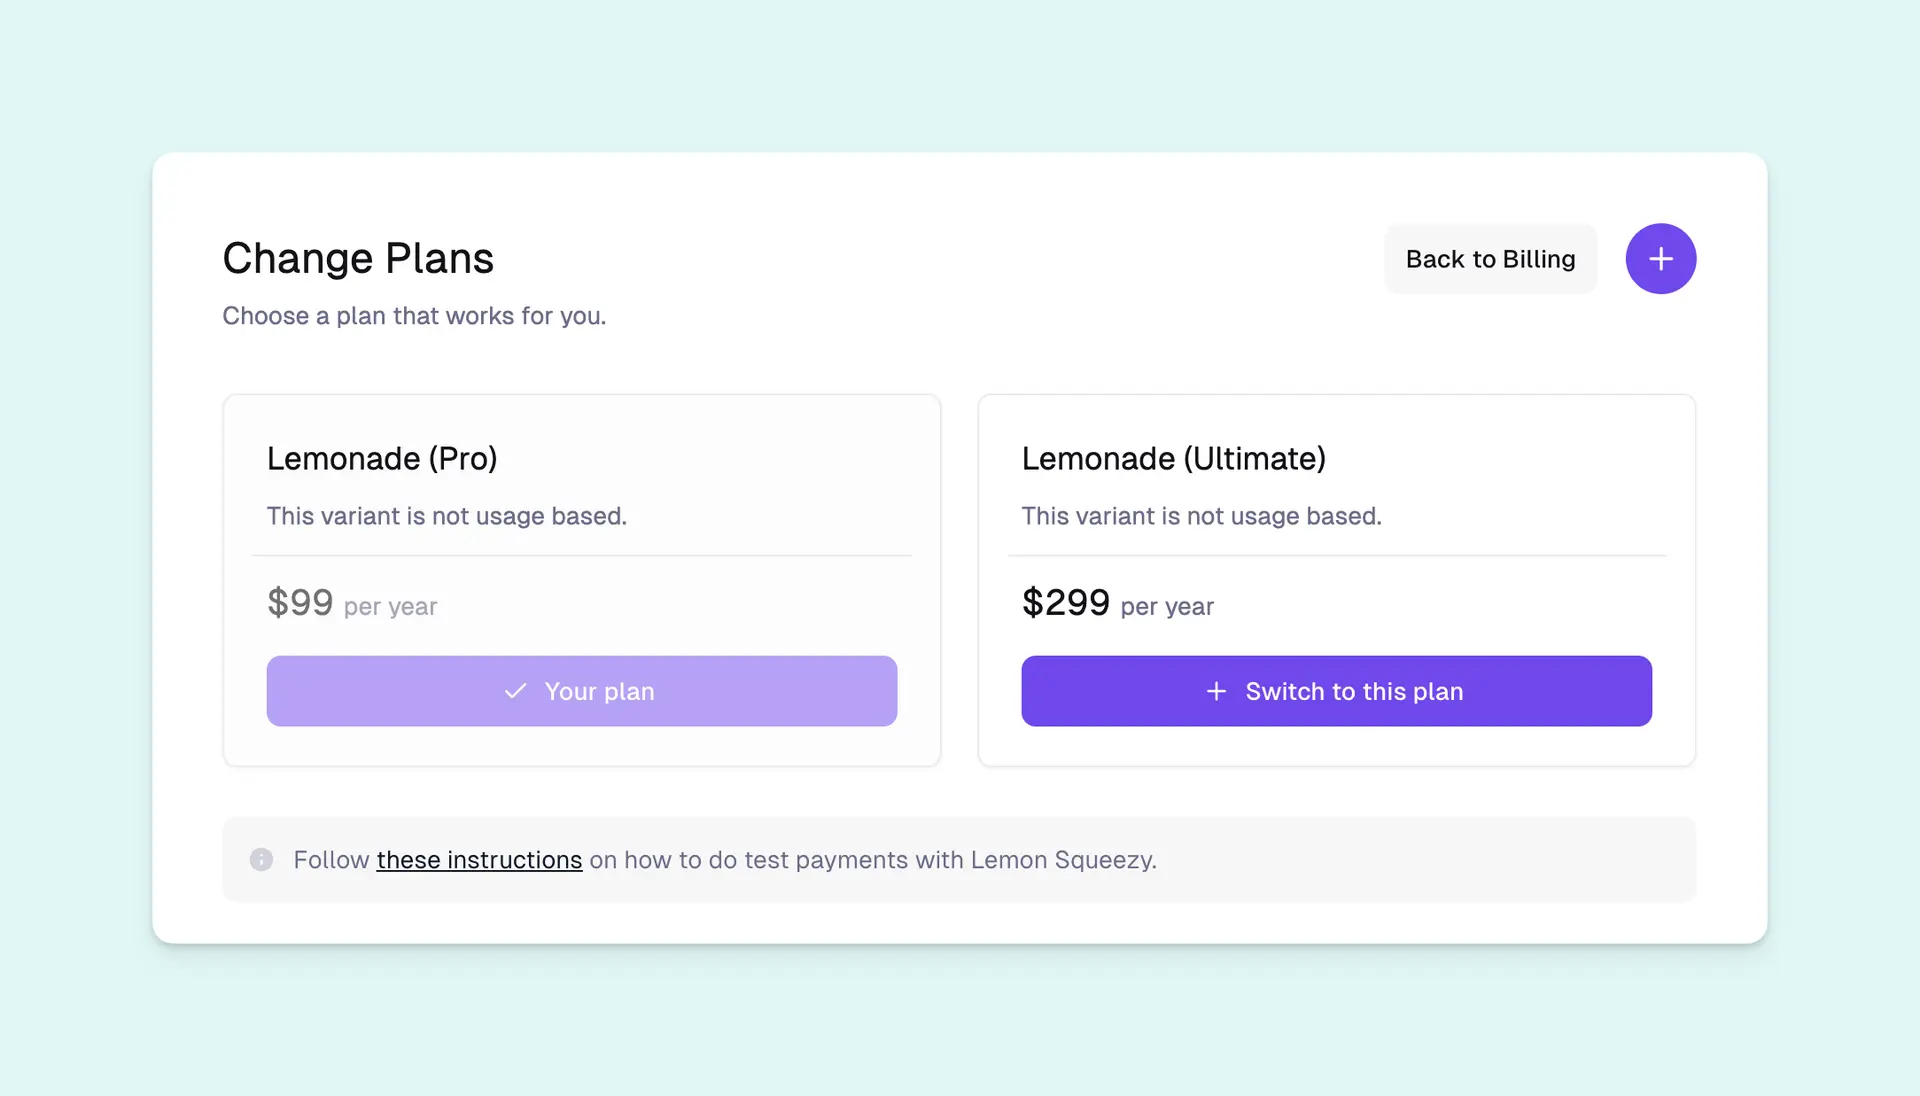This screenshot has height=1096, width=1920.
Task: Click the usage note under Lemonade Pro
Action: (x=446, y=516)
